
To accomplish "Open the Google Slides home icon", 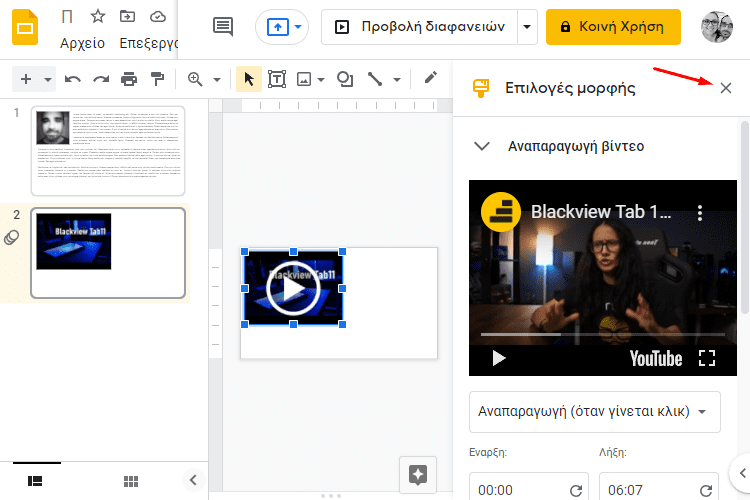I will coord(24,28).
